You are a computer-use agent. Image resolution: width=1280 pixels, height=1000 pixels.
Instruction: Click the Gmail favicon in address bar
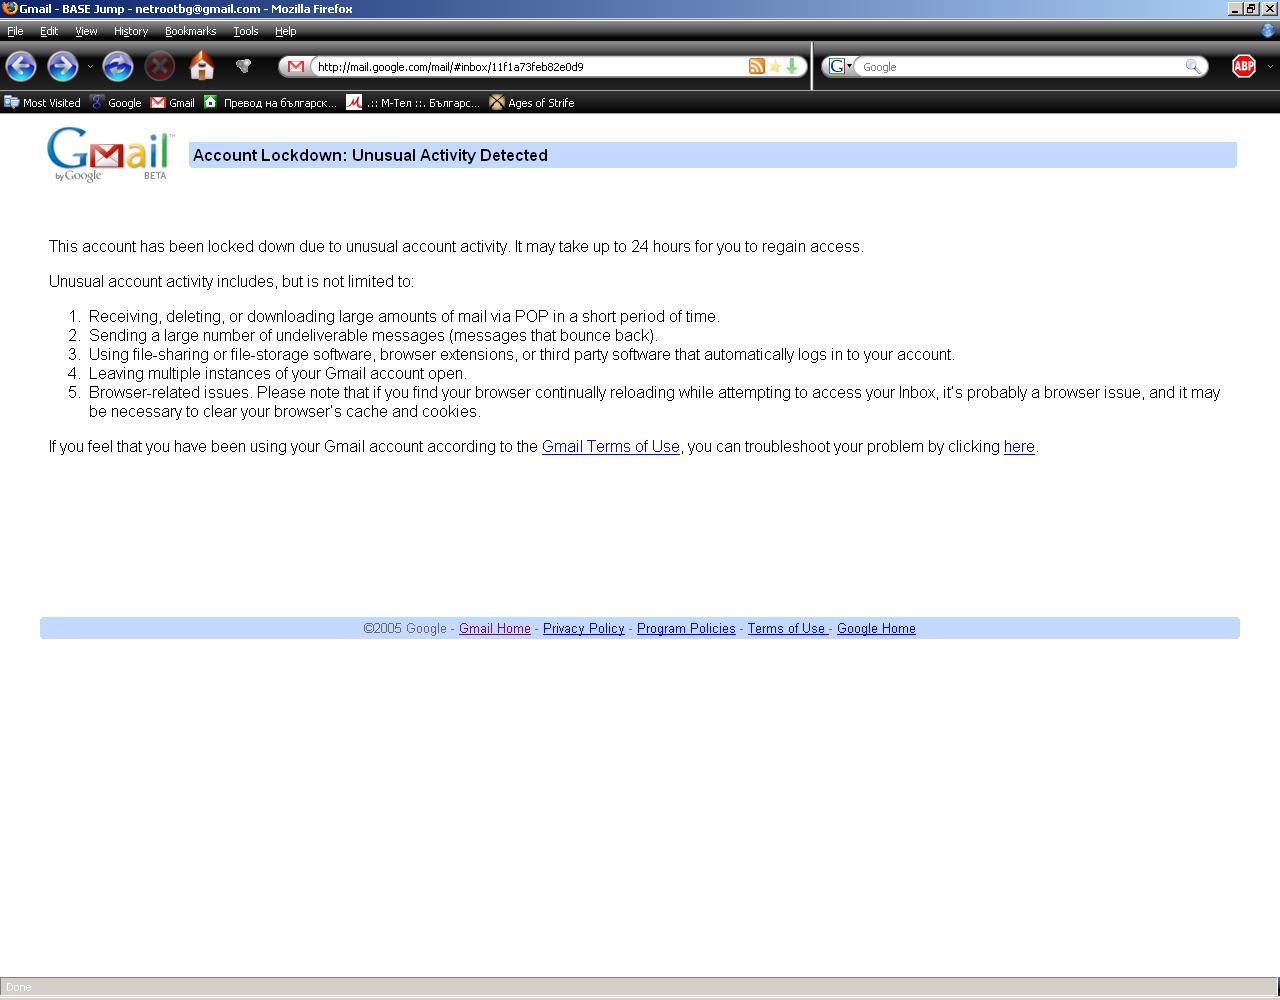295,67
